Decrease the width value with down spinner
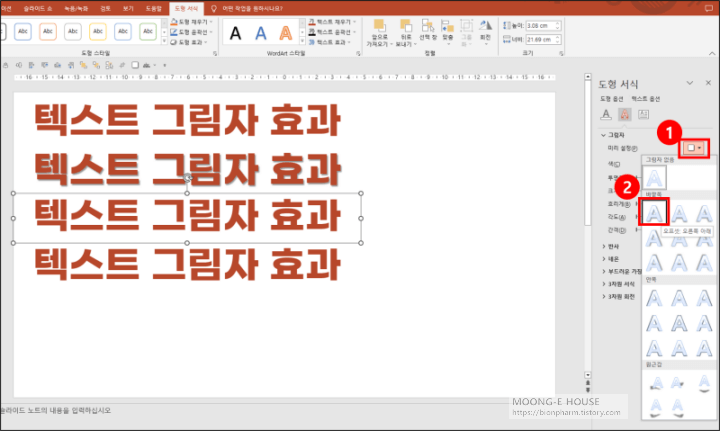The image size is (720, 431). pyautogui.click(x=558, y=42)
